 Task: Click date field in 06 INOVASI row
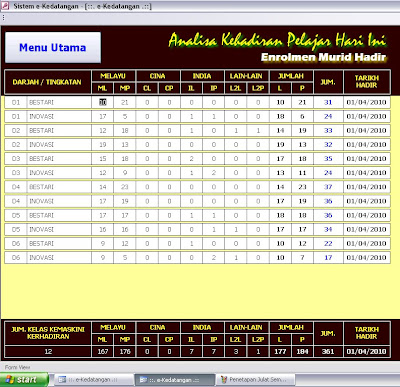click(x=367, y=258)
